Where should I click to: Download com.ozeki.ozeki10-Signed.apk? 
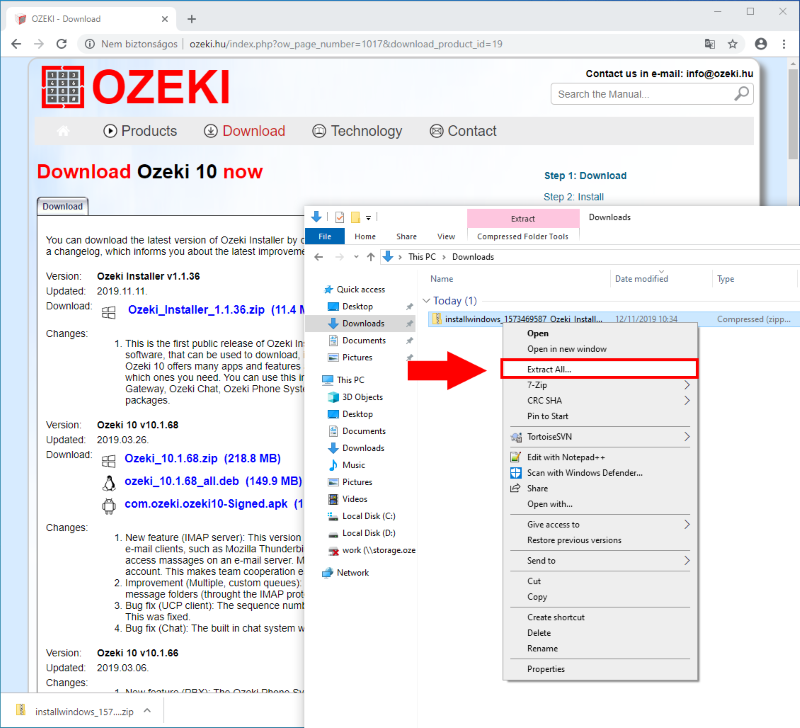coord(214,504)
